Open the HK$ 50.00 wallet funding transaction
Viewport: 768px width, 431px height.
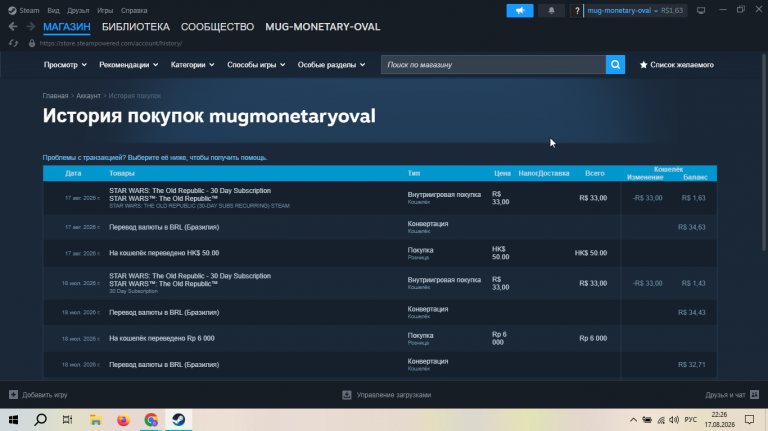click(x=380, y=253)
